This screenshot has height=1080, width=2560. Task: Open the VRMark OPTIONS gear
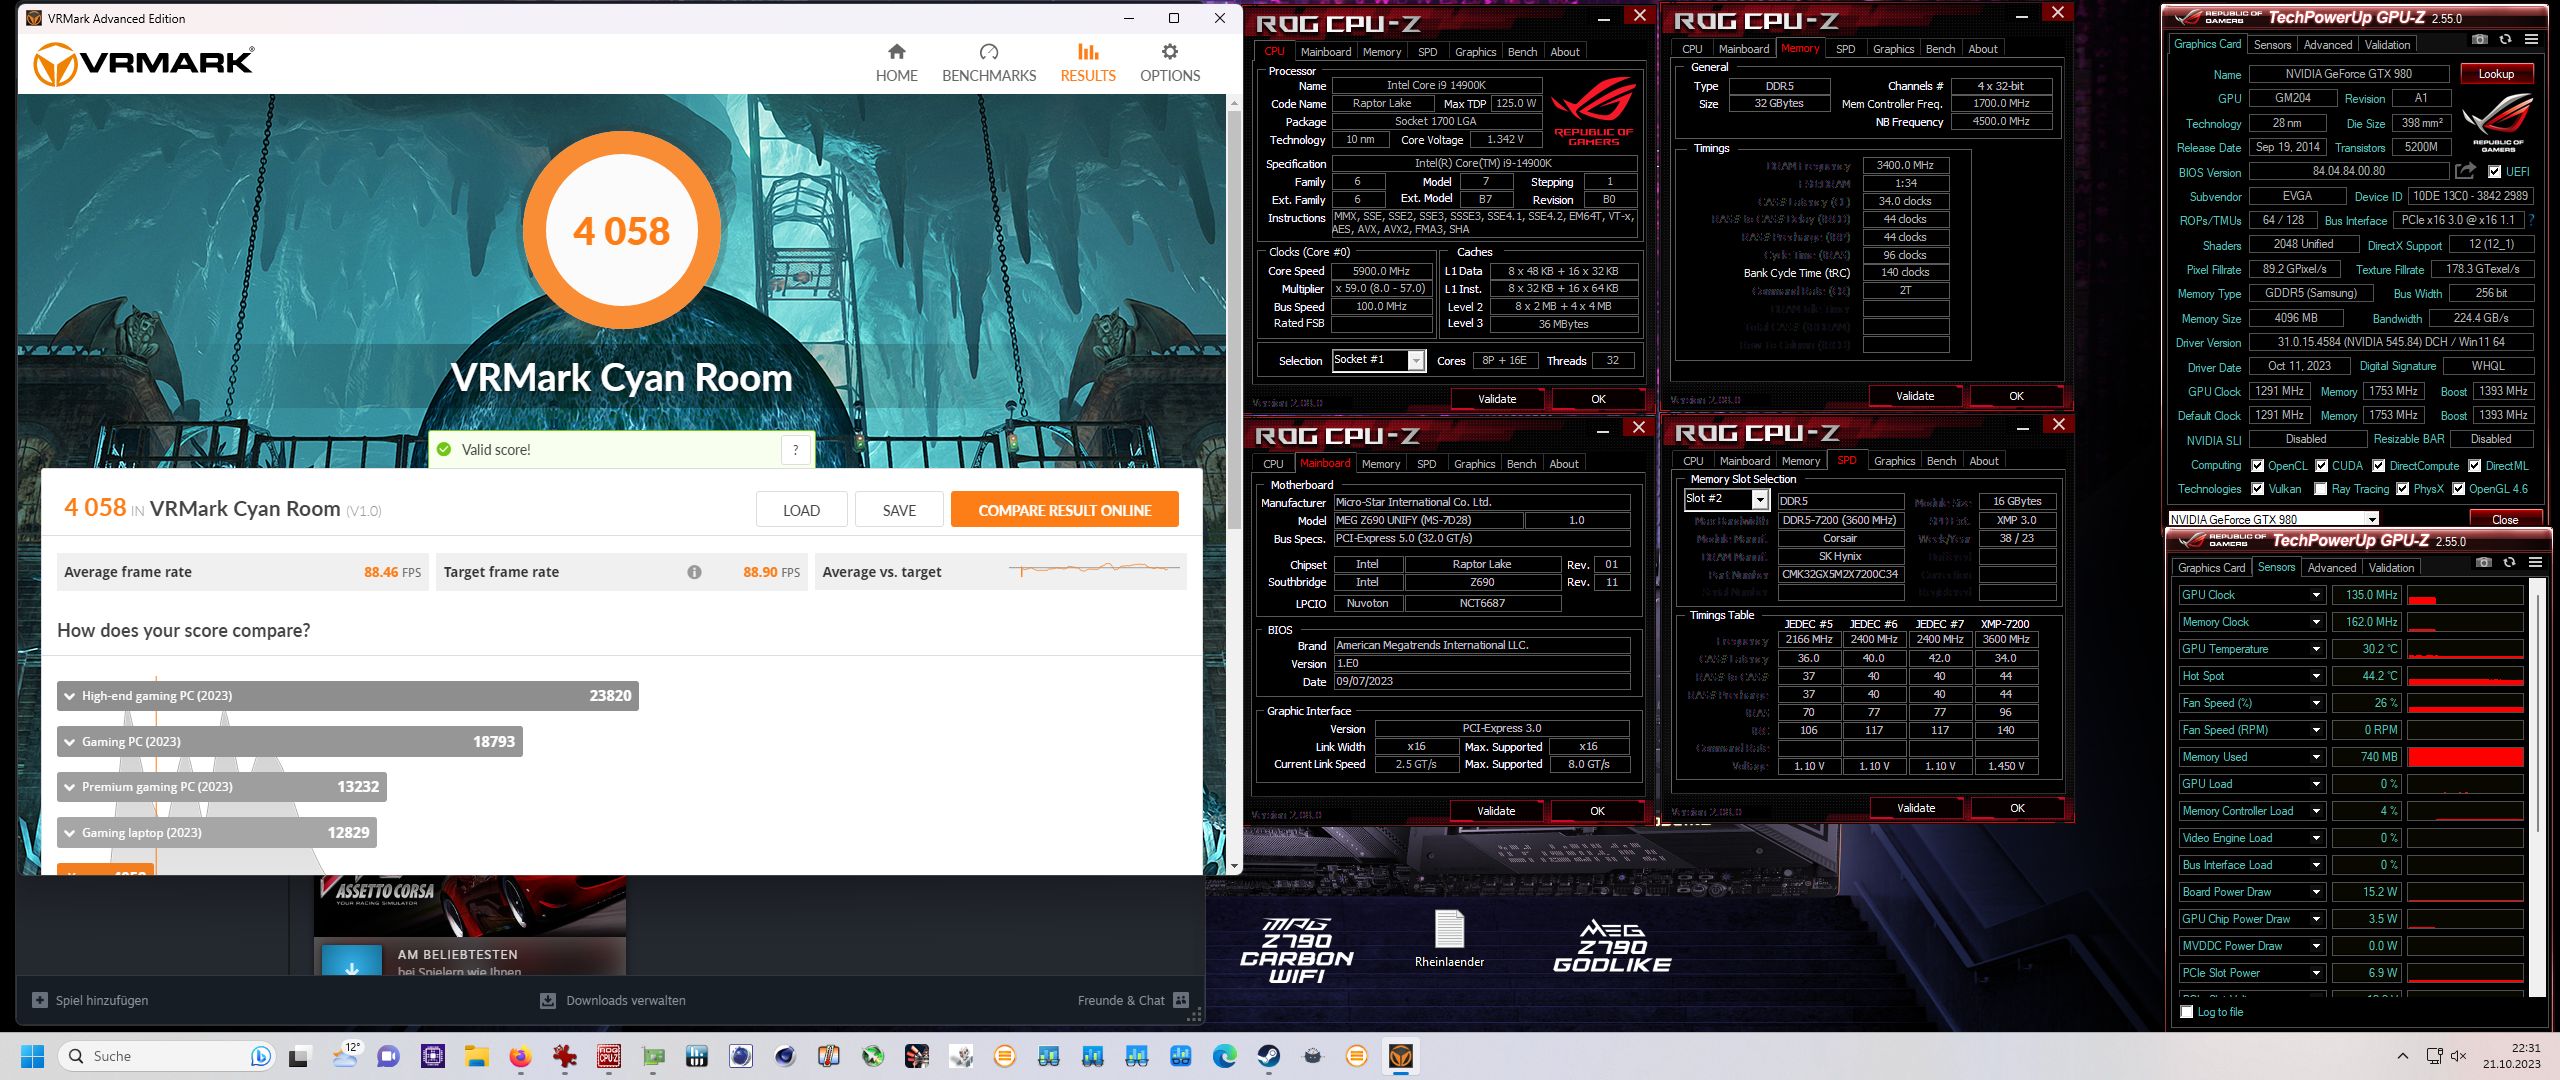(x=1170, y=63)
